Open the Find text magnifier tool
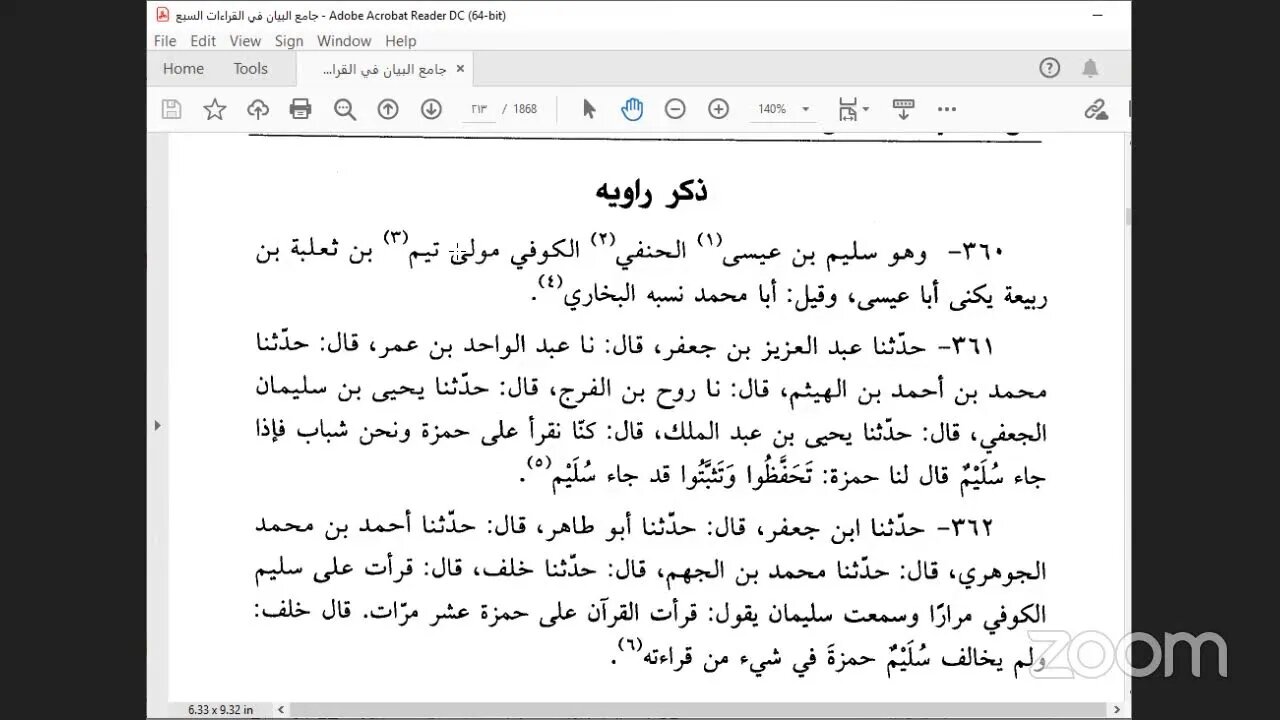This screenshot has width=1280, height=720. tap(345, 109)
